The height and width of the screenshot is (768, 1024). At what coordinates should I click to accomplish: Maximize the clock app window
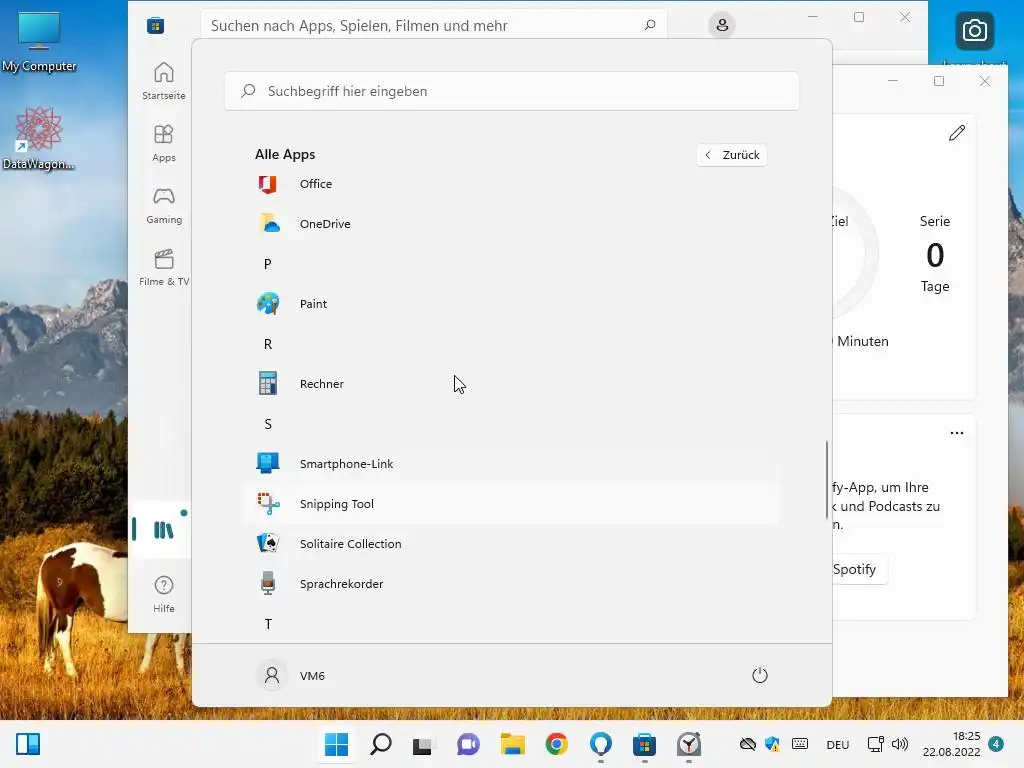coord(939,81)
